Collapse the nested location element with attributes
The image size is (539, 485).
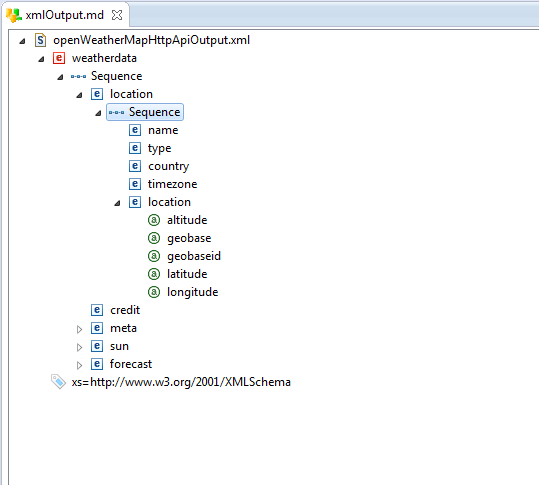118,203
